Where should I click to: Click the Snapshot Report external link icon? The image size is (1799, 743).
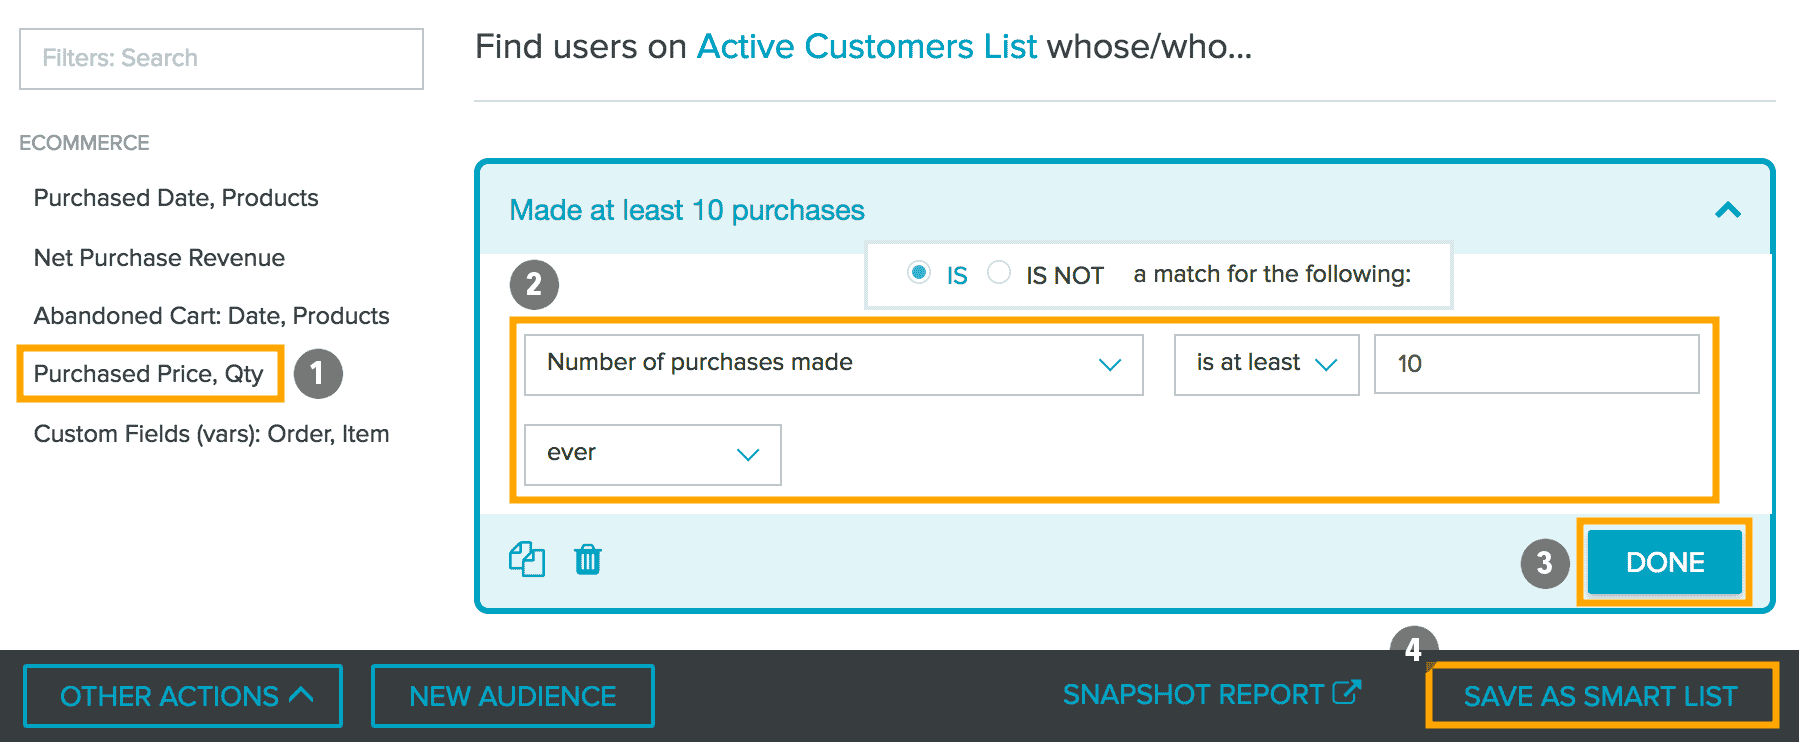[x=1347, y=692]
